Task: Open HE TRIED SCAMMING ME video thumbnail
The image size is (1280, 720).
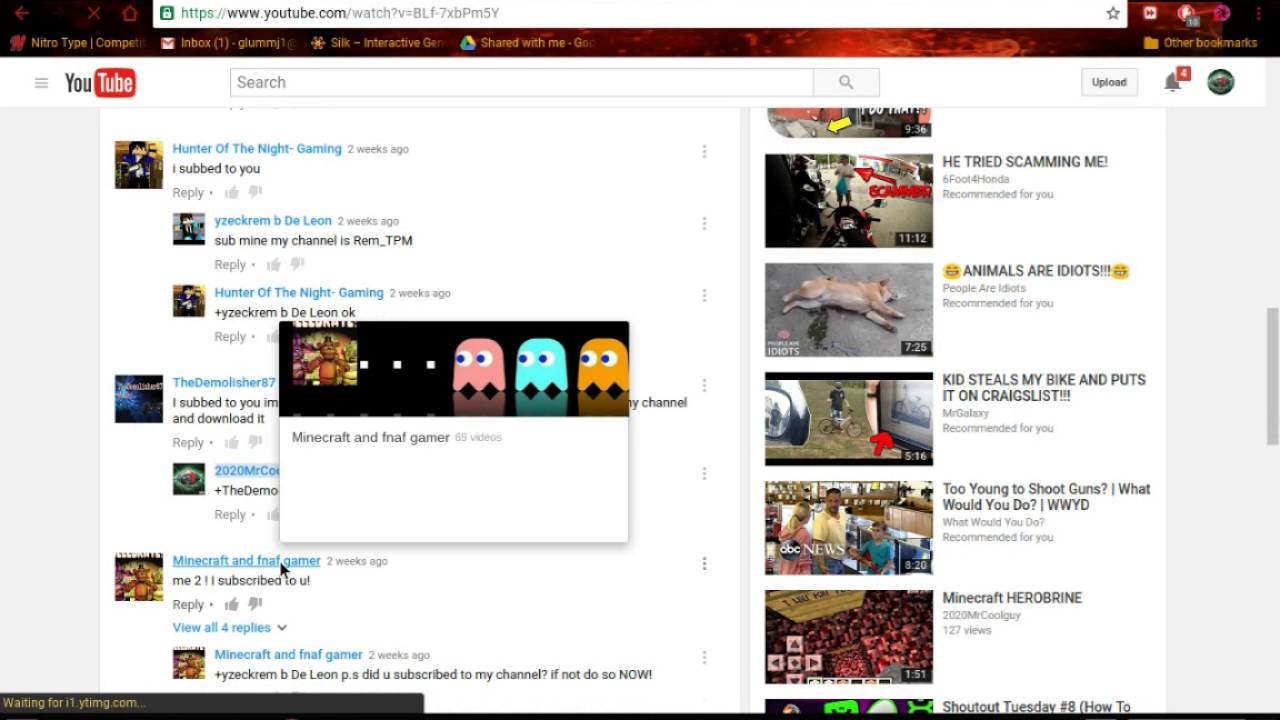Action: point(849,200)
